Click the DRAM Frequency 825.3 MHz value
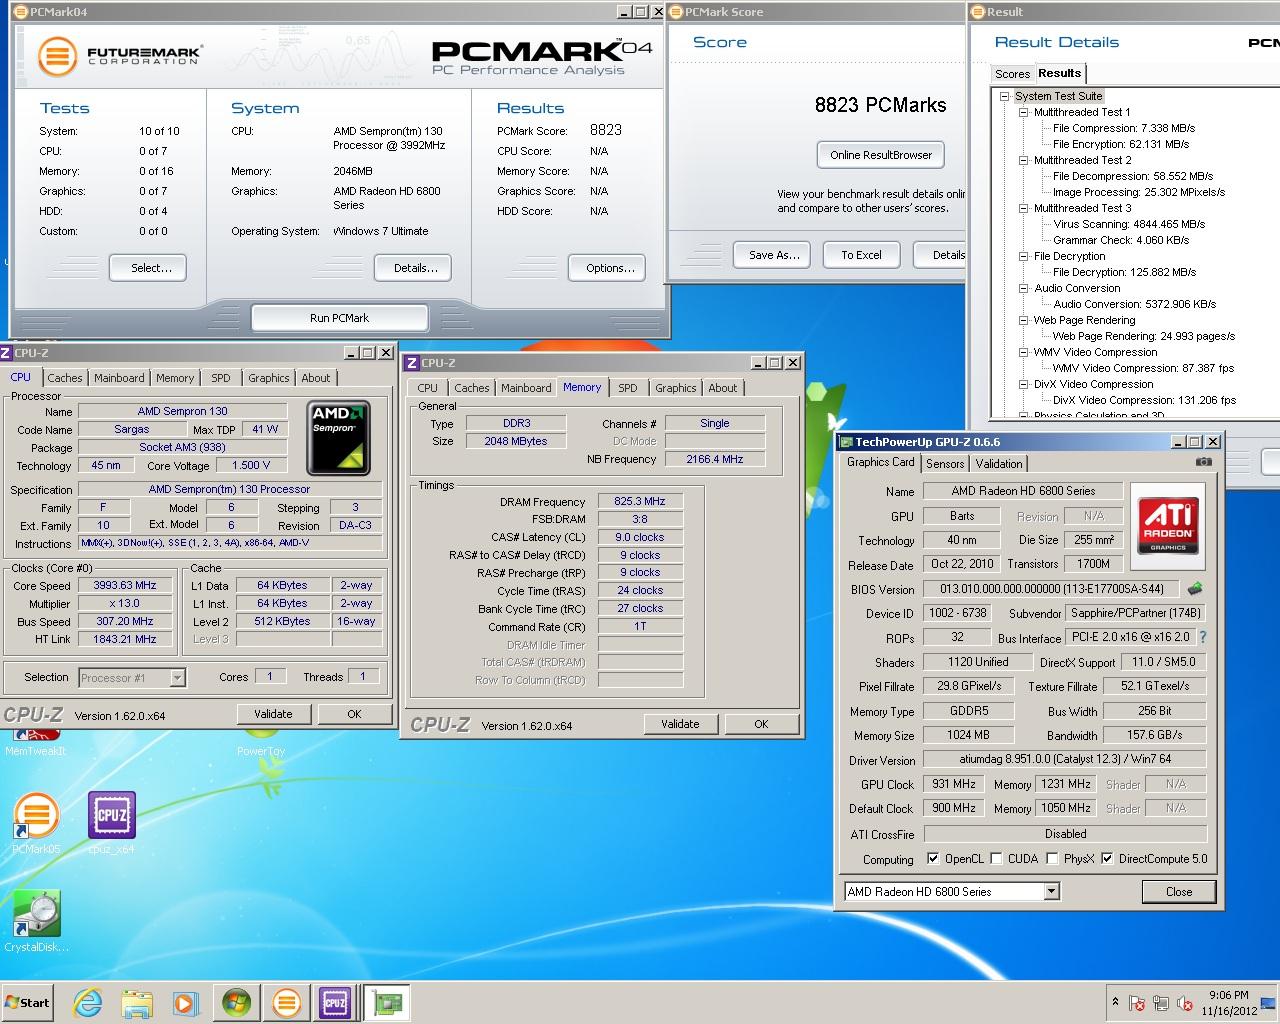1280x1024 pixels. pyautogui.click(x=640, y=502)
